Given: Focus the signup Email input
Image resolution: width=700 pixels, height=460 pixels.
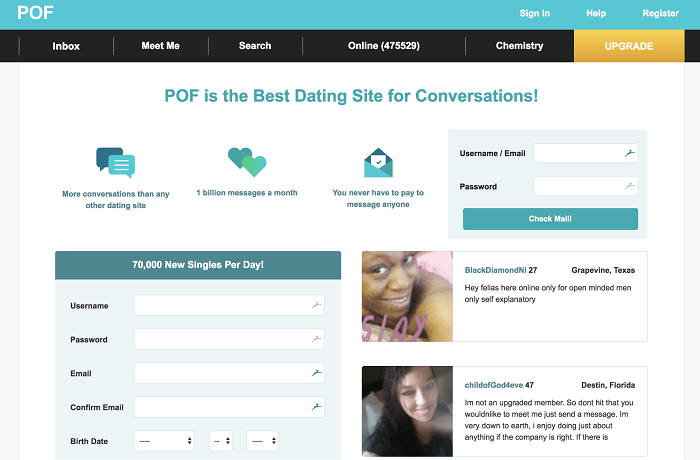Looking at the screenshot, I should 229,373.
